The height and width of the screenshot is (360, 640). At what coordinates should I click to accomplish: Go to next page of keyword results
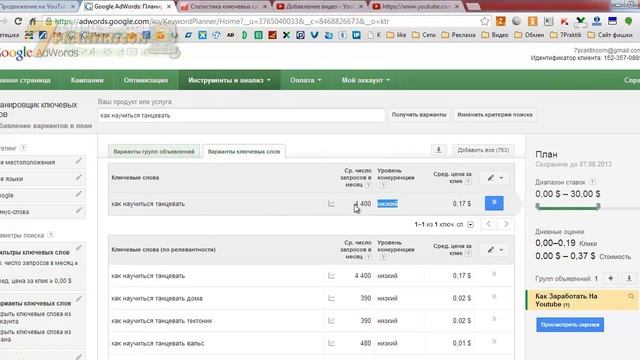(x=506, y=224)
